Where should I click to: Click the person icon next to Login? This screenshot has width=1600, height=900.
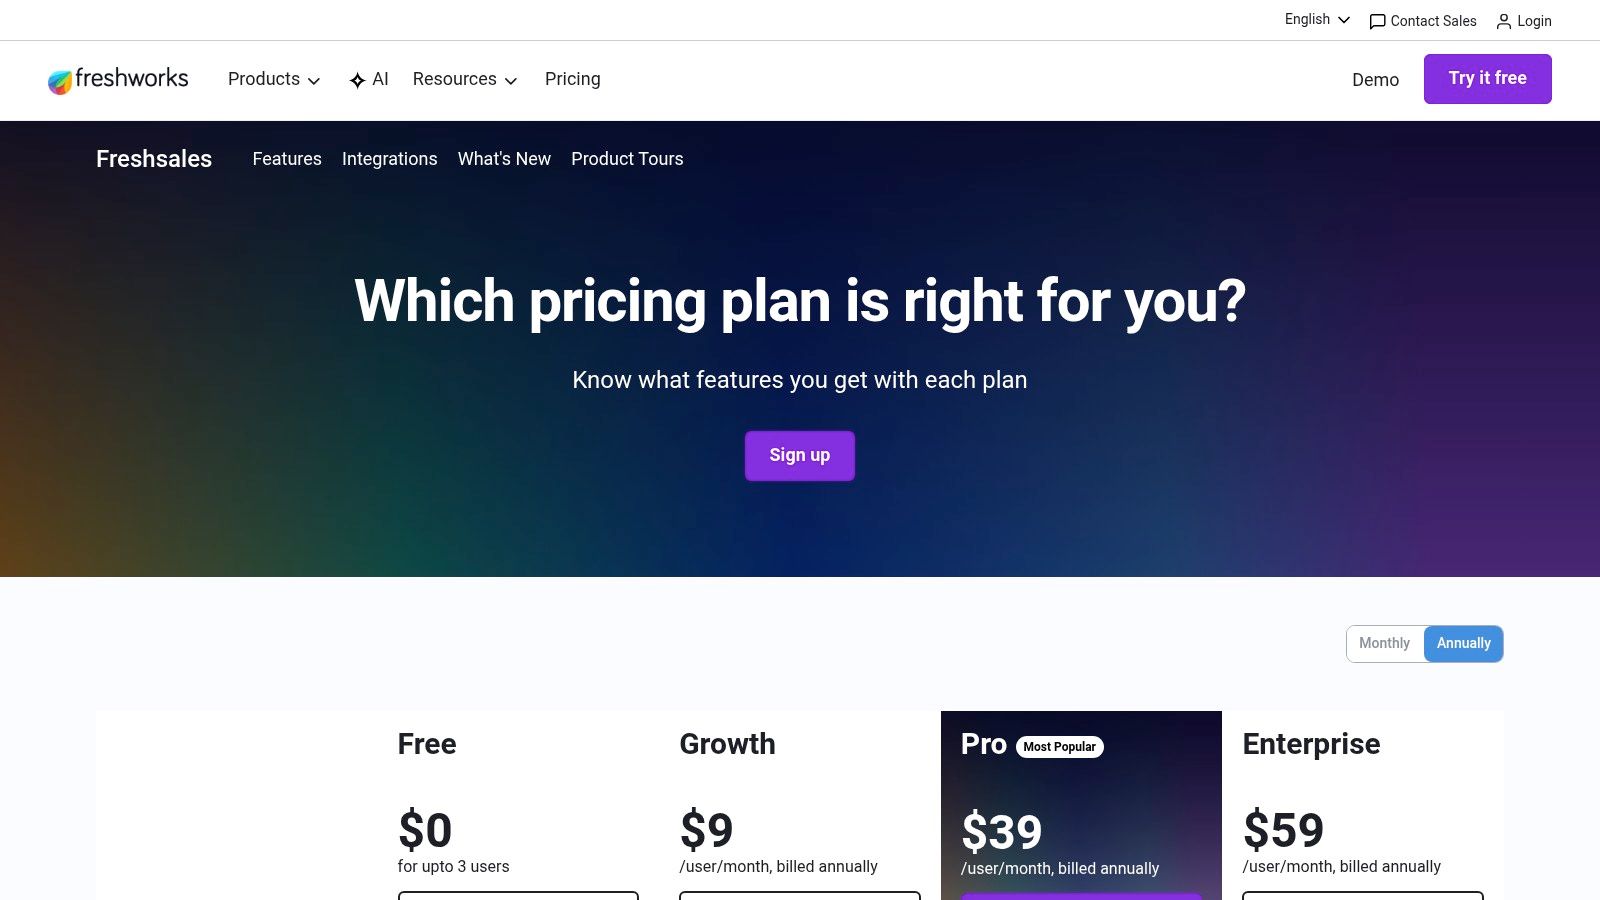pos(1504,21)
